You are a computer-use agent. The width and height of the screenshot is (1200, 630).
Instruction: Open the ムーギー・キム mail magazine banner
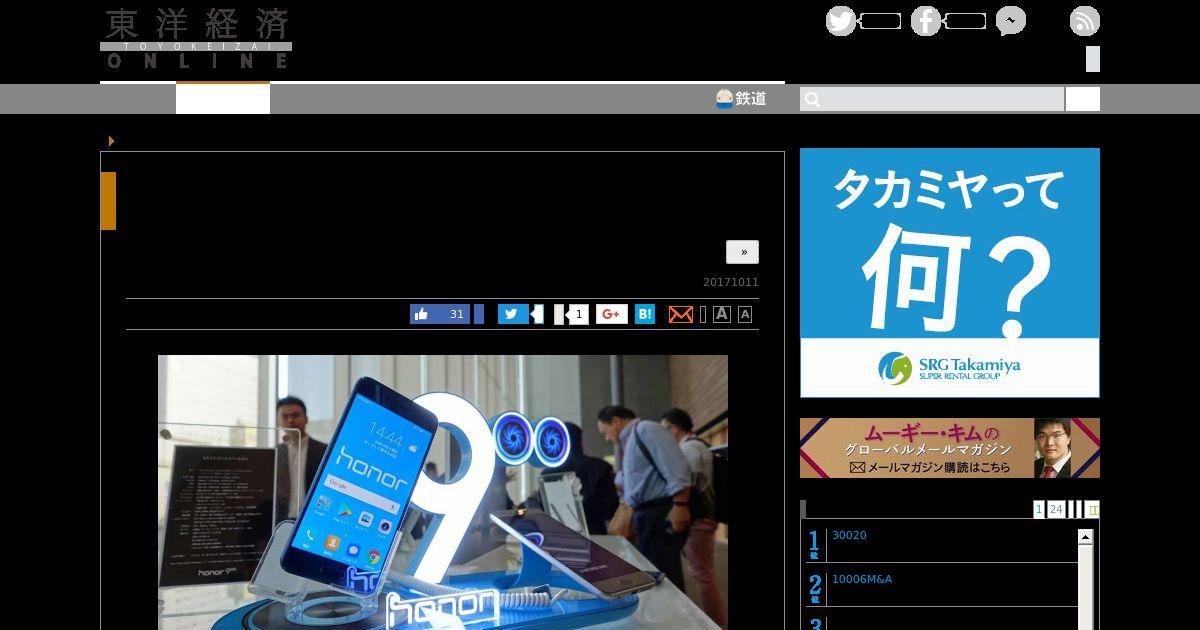(x=950, y=448)
